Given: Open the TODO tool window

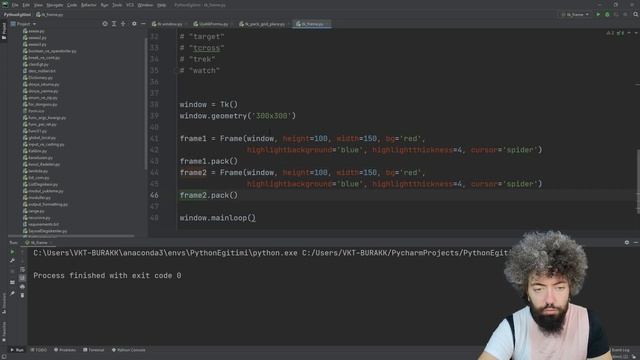Looking at the screenshot, I should point(39,350).
